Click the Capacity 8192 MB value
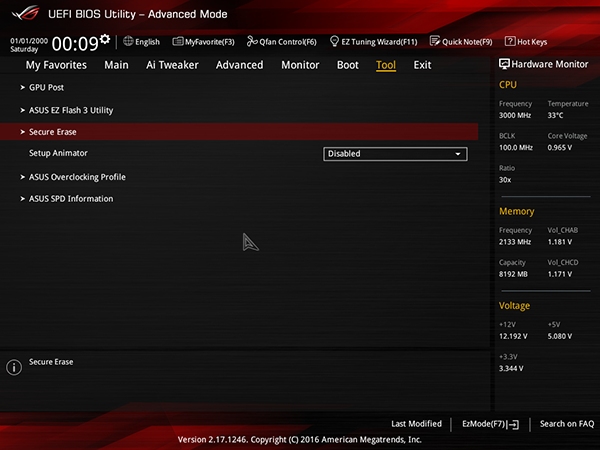 tap(513, 274)
